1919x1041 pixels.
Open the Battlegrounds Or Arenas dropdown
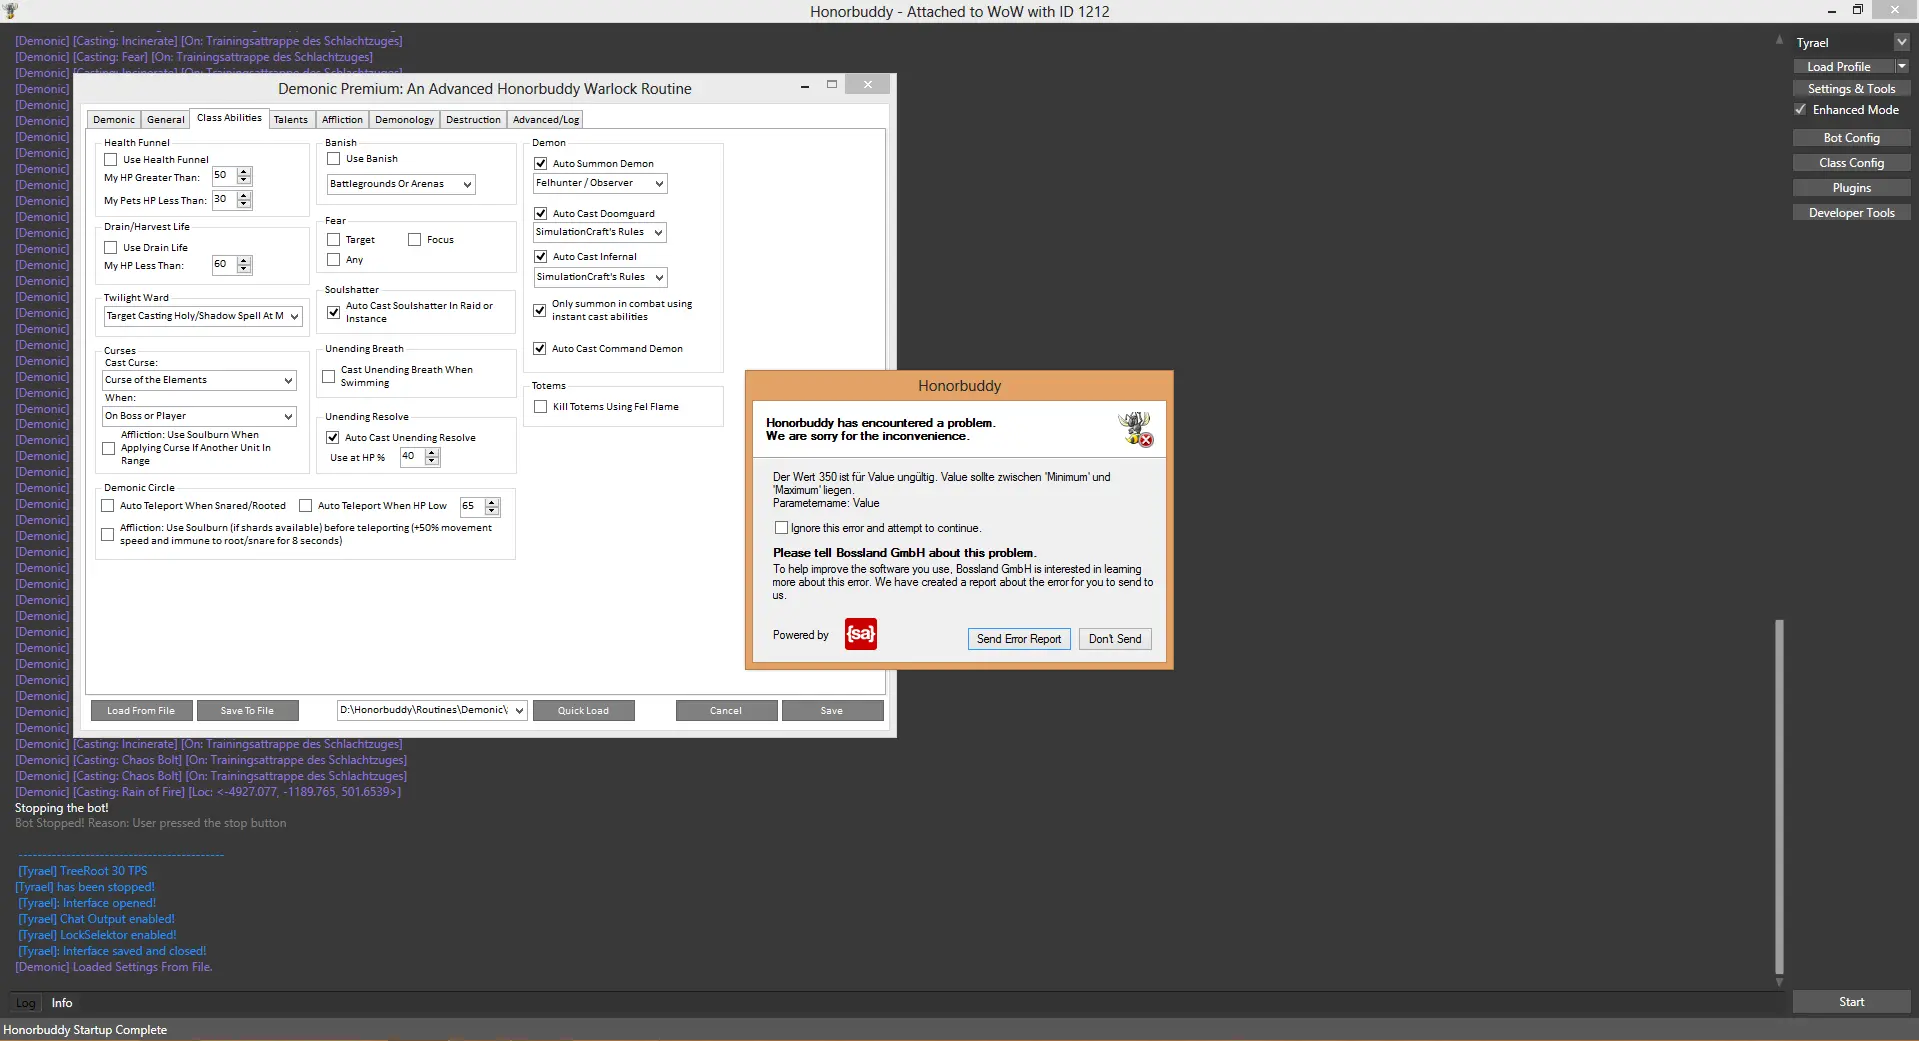(x=401, y=184)
